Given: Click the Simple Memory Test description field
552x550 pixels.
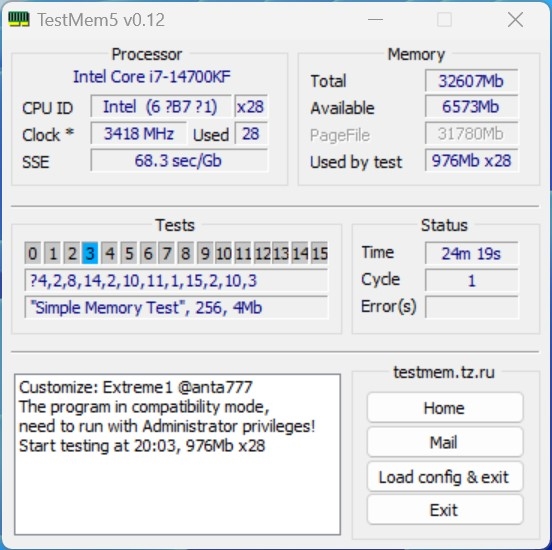Looking at the screenshot, I should pyautogui.click(x=176, y=307).
